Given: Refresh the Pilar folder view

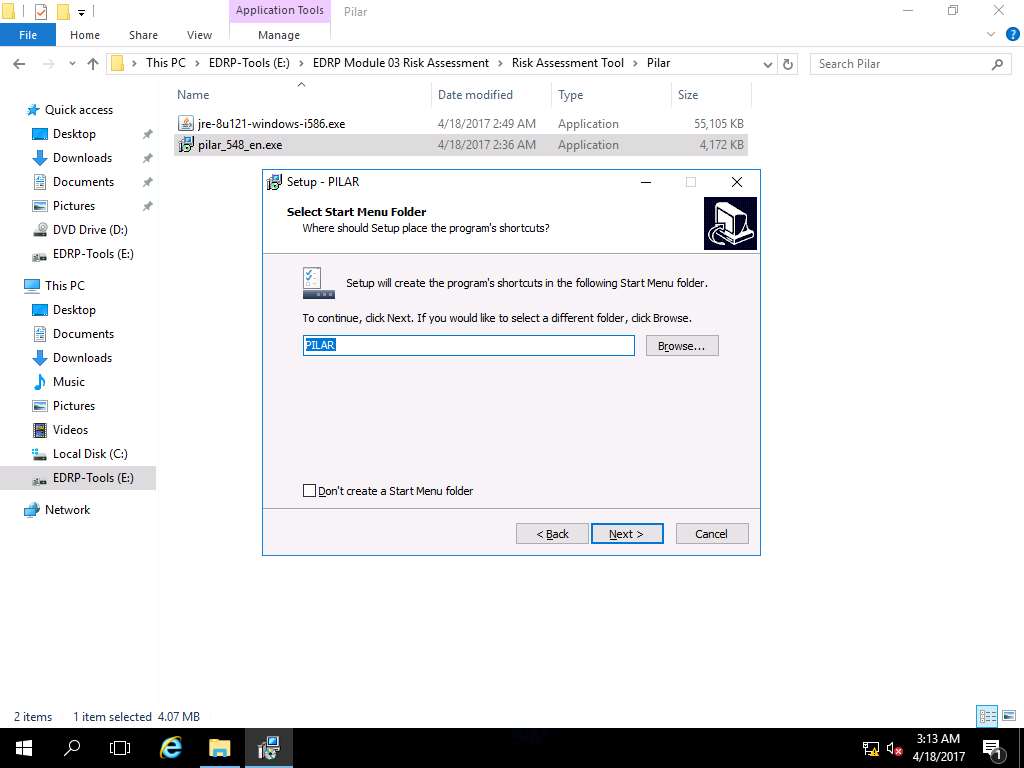Looking at the screenshot, I should [788, 64].
